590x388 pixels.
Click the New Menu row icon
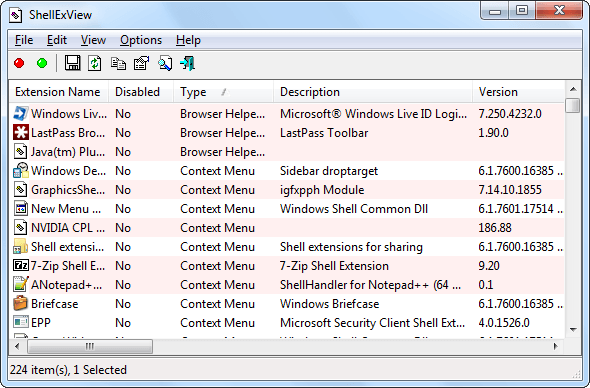21,208
